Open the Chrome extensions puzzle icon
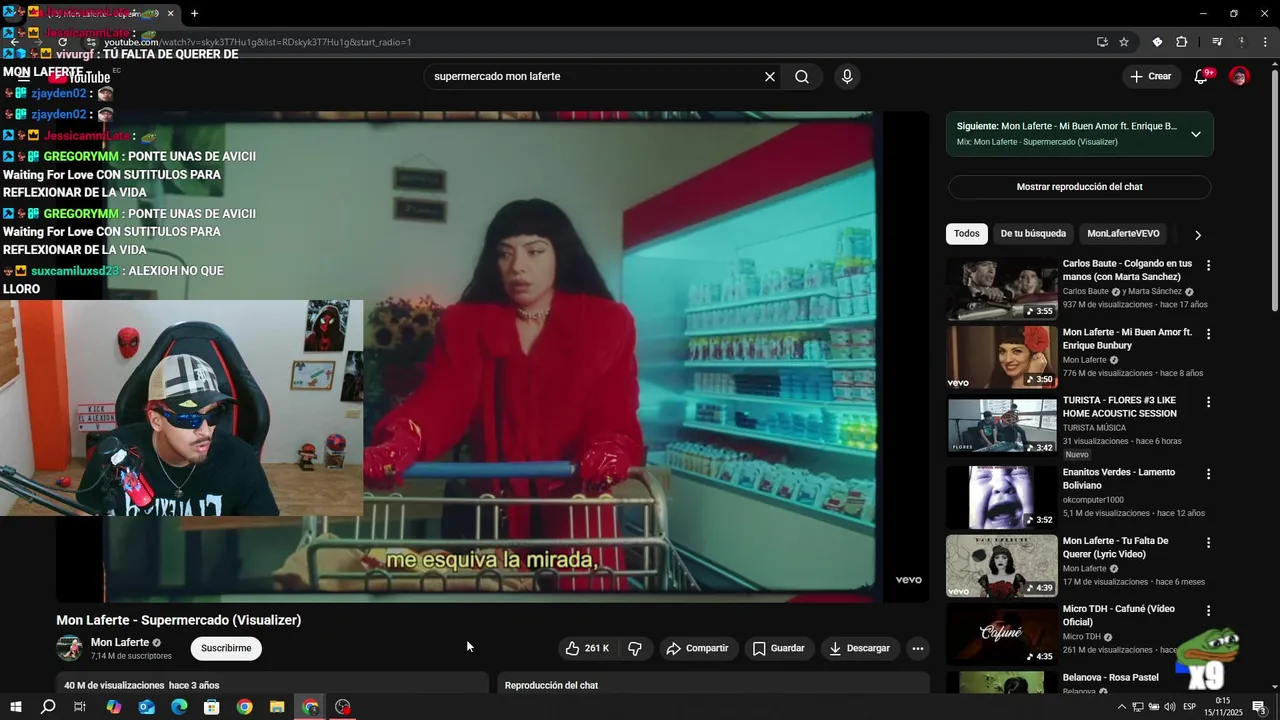 [x=1181, y=42]
